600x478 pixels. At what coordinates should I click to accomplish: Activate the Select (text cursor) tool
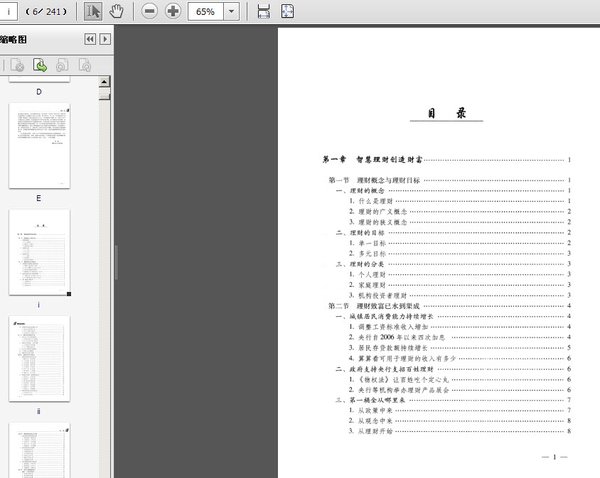pyautogui.click(x=93, y=11)
